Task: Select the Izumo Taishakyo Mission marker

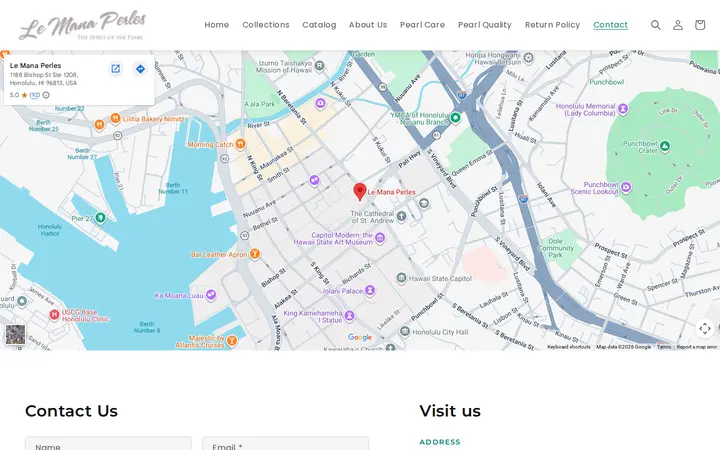Action: click(x=320, y=66)
